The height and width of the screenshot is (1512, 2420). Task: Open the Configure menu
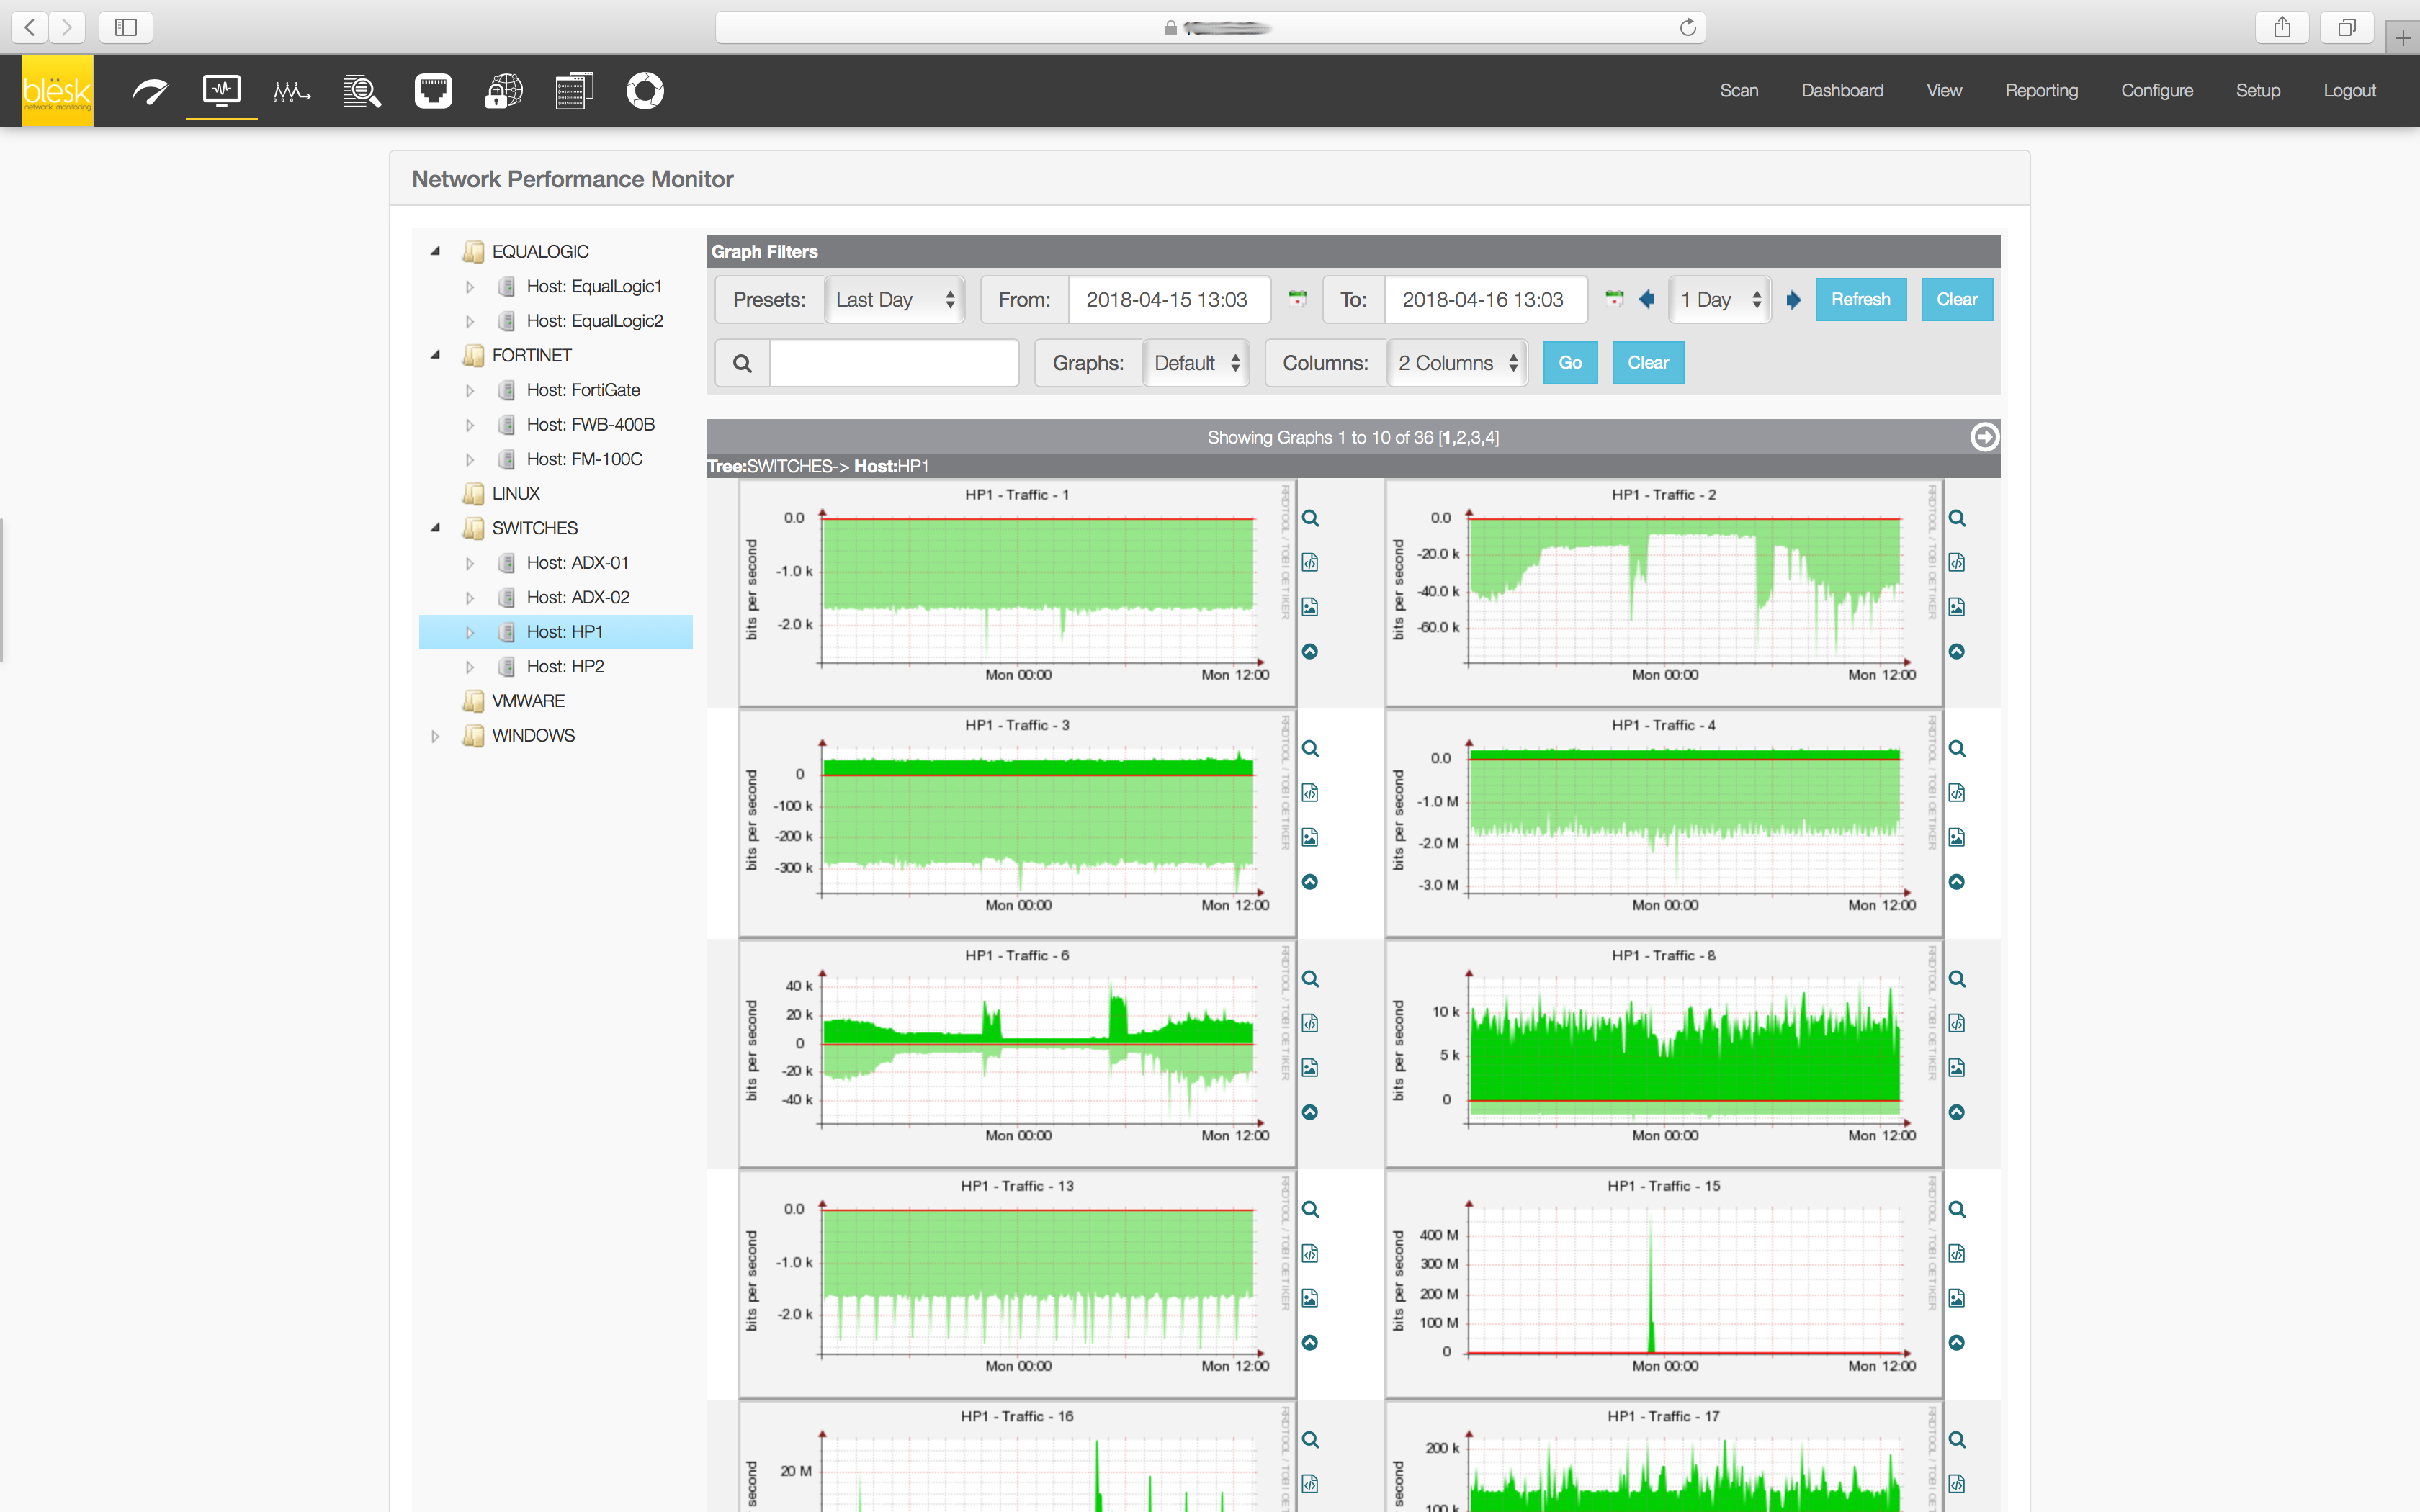pyautogui.click(x=2156, y=91)
